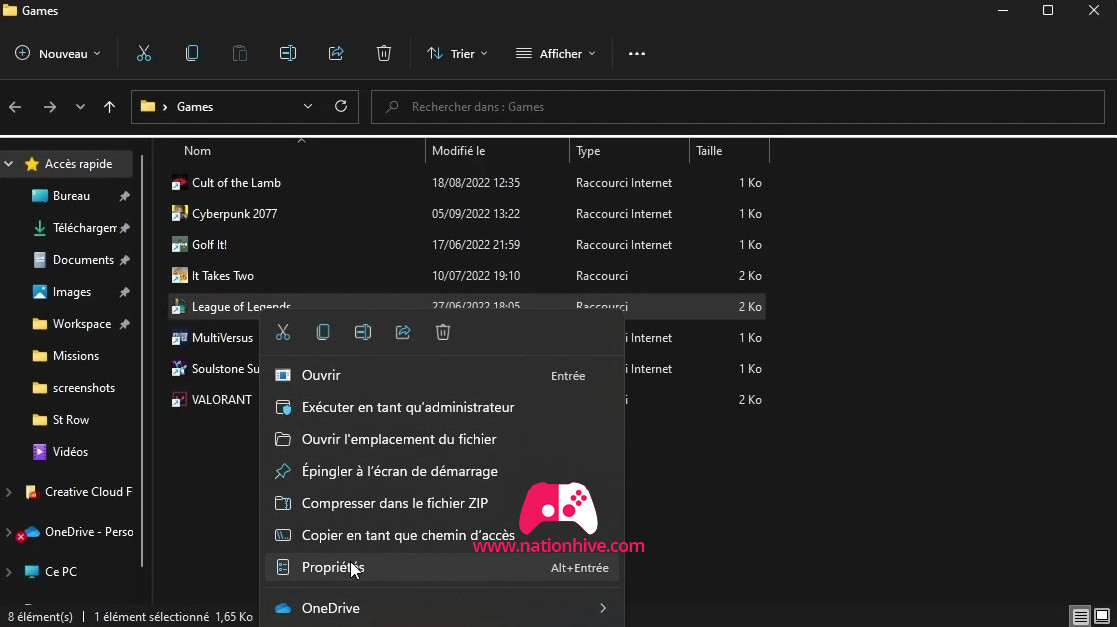1117x627 pixels.
Task: Click the '1 élément sélectionné' status bar text
Action: (152, 617)
